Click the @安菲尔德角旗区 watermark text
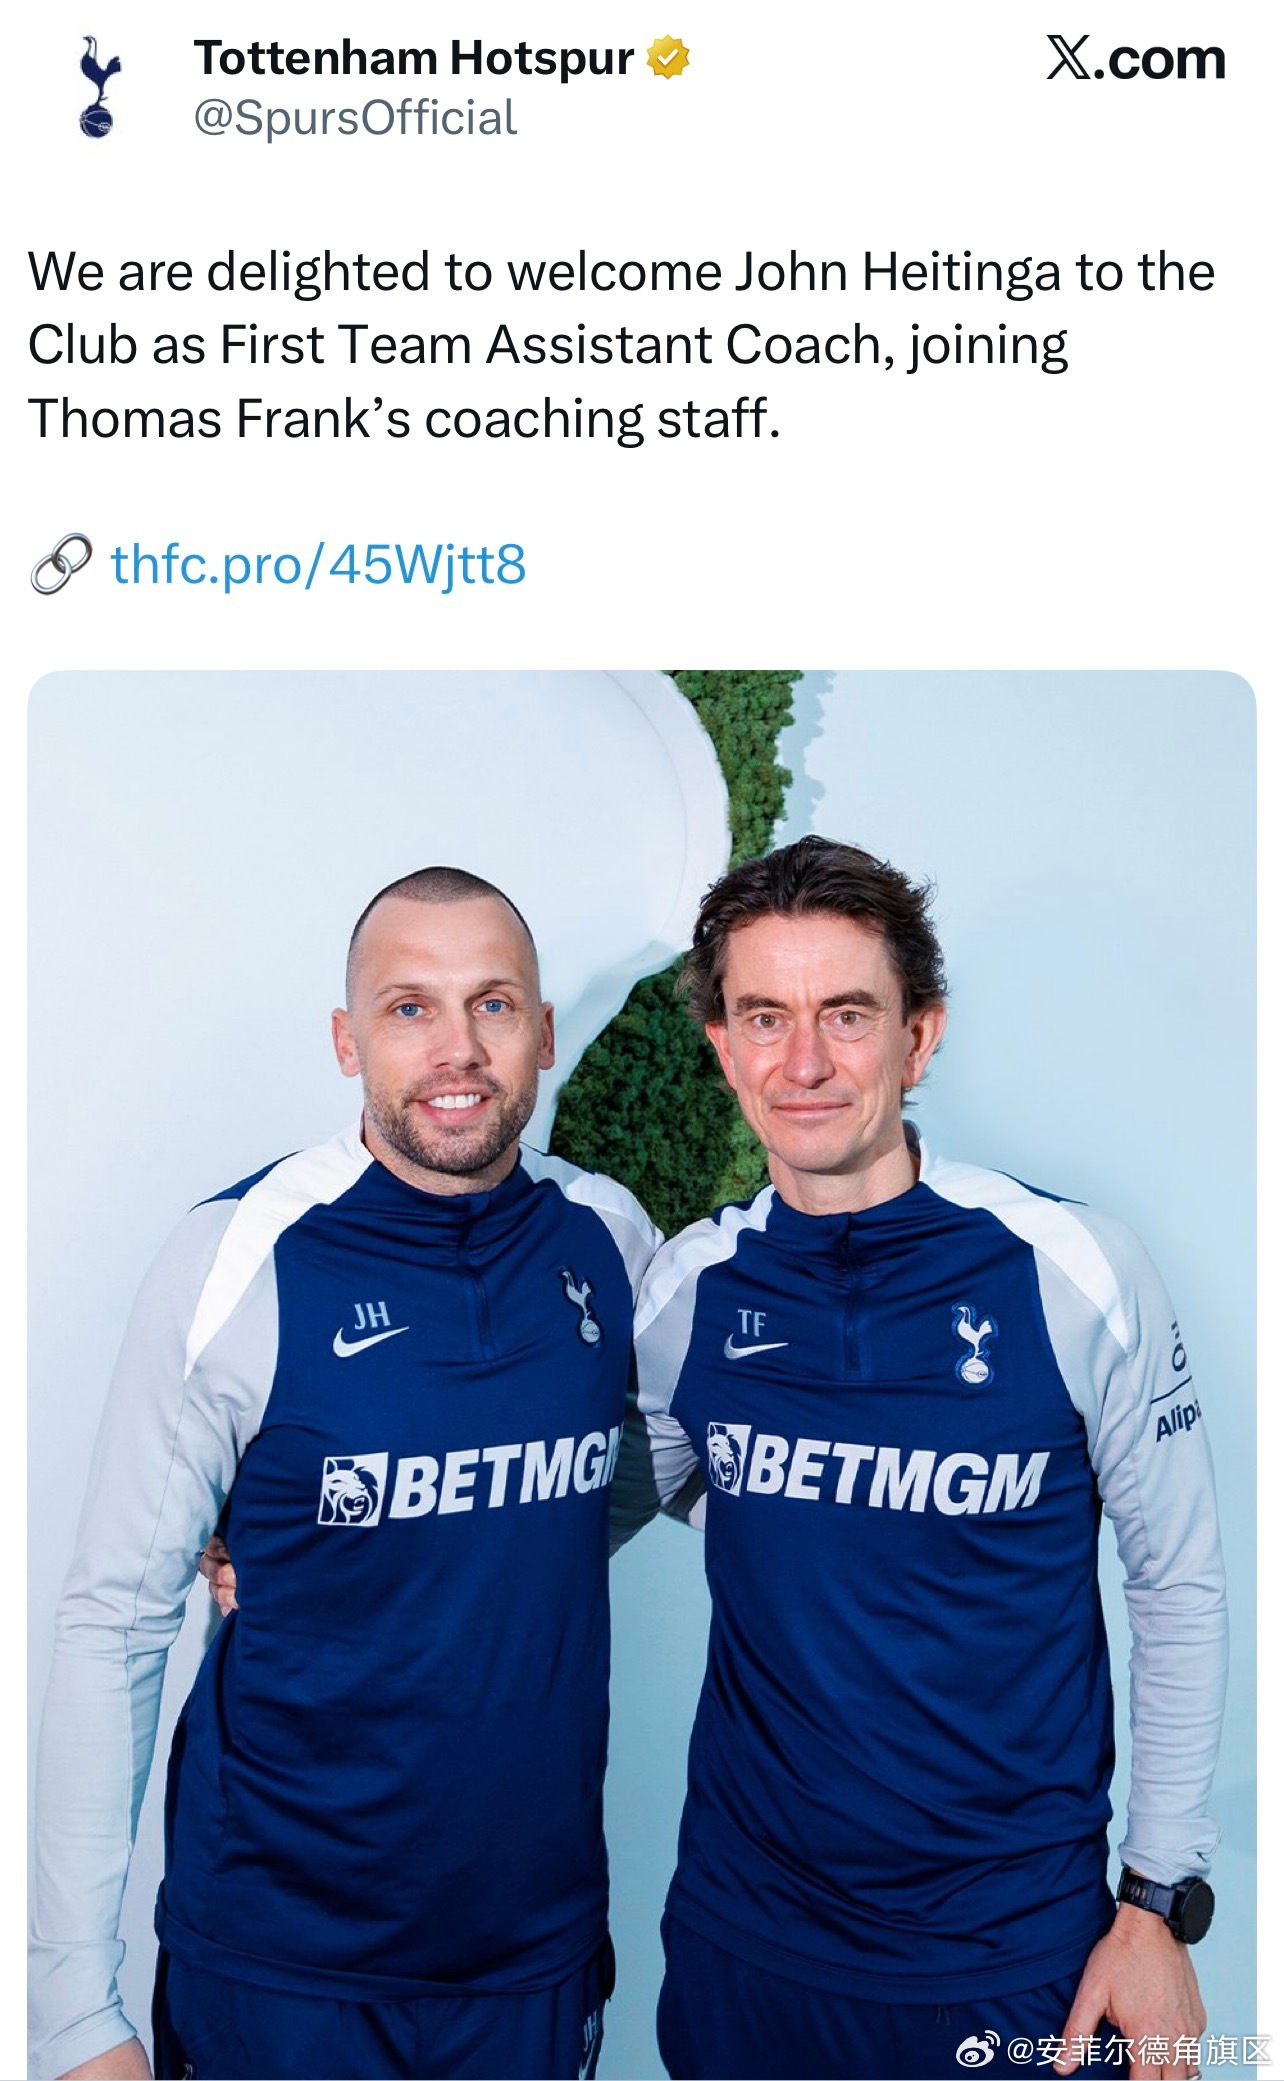The height and width of the screenshot is (2081, 1284). point(1138,2051)
